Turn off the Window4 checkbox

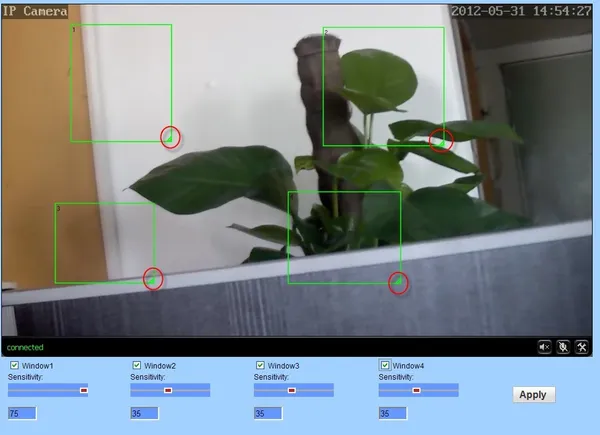point(385,366)
